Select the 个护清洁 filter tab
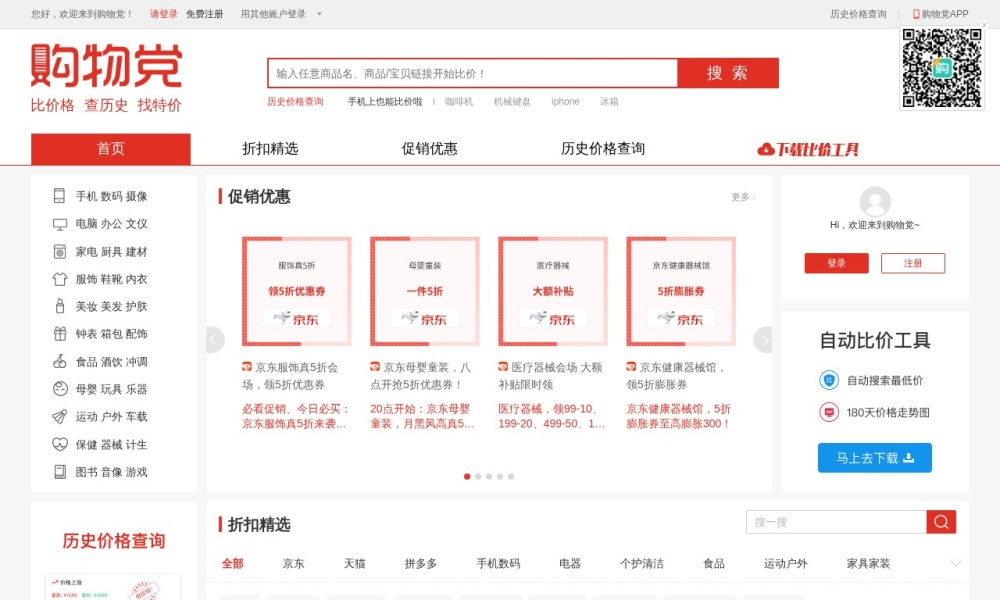The width and height of the screenshot is (1000, 600). [642, 564]
